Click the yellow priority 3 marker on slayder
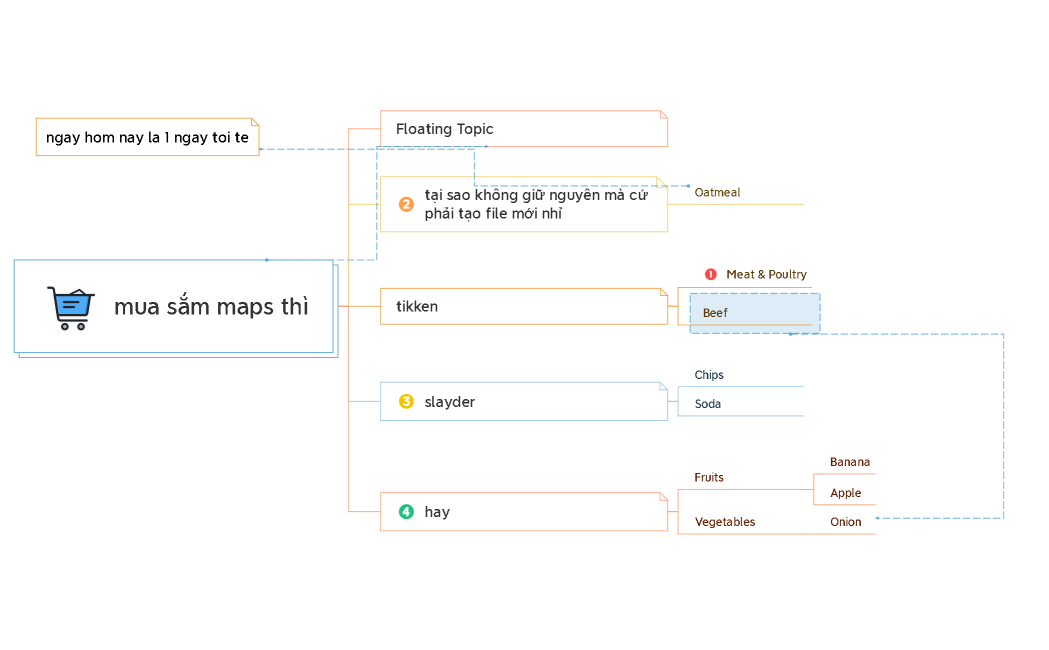This screenshot has height=650, width=1049. pos(406,402)
